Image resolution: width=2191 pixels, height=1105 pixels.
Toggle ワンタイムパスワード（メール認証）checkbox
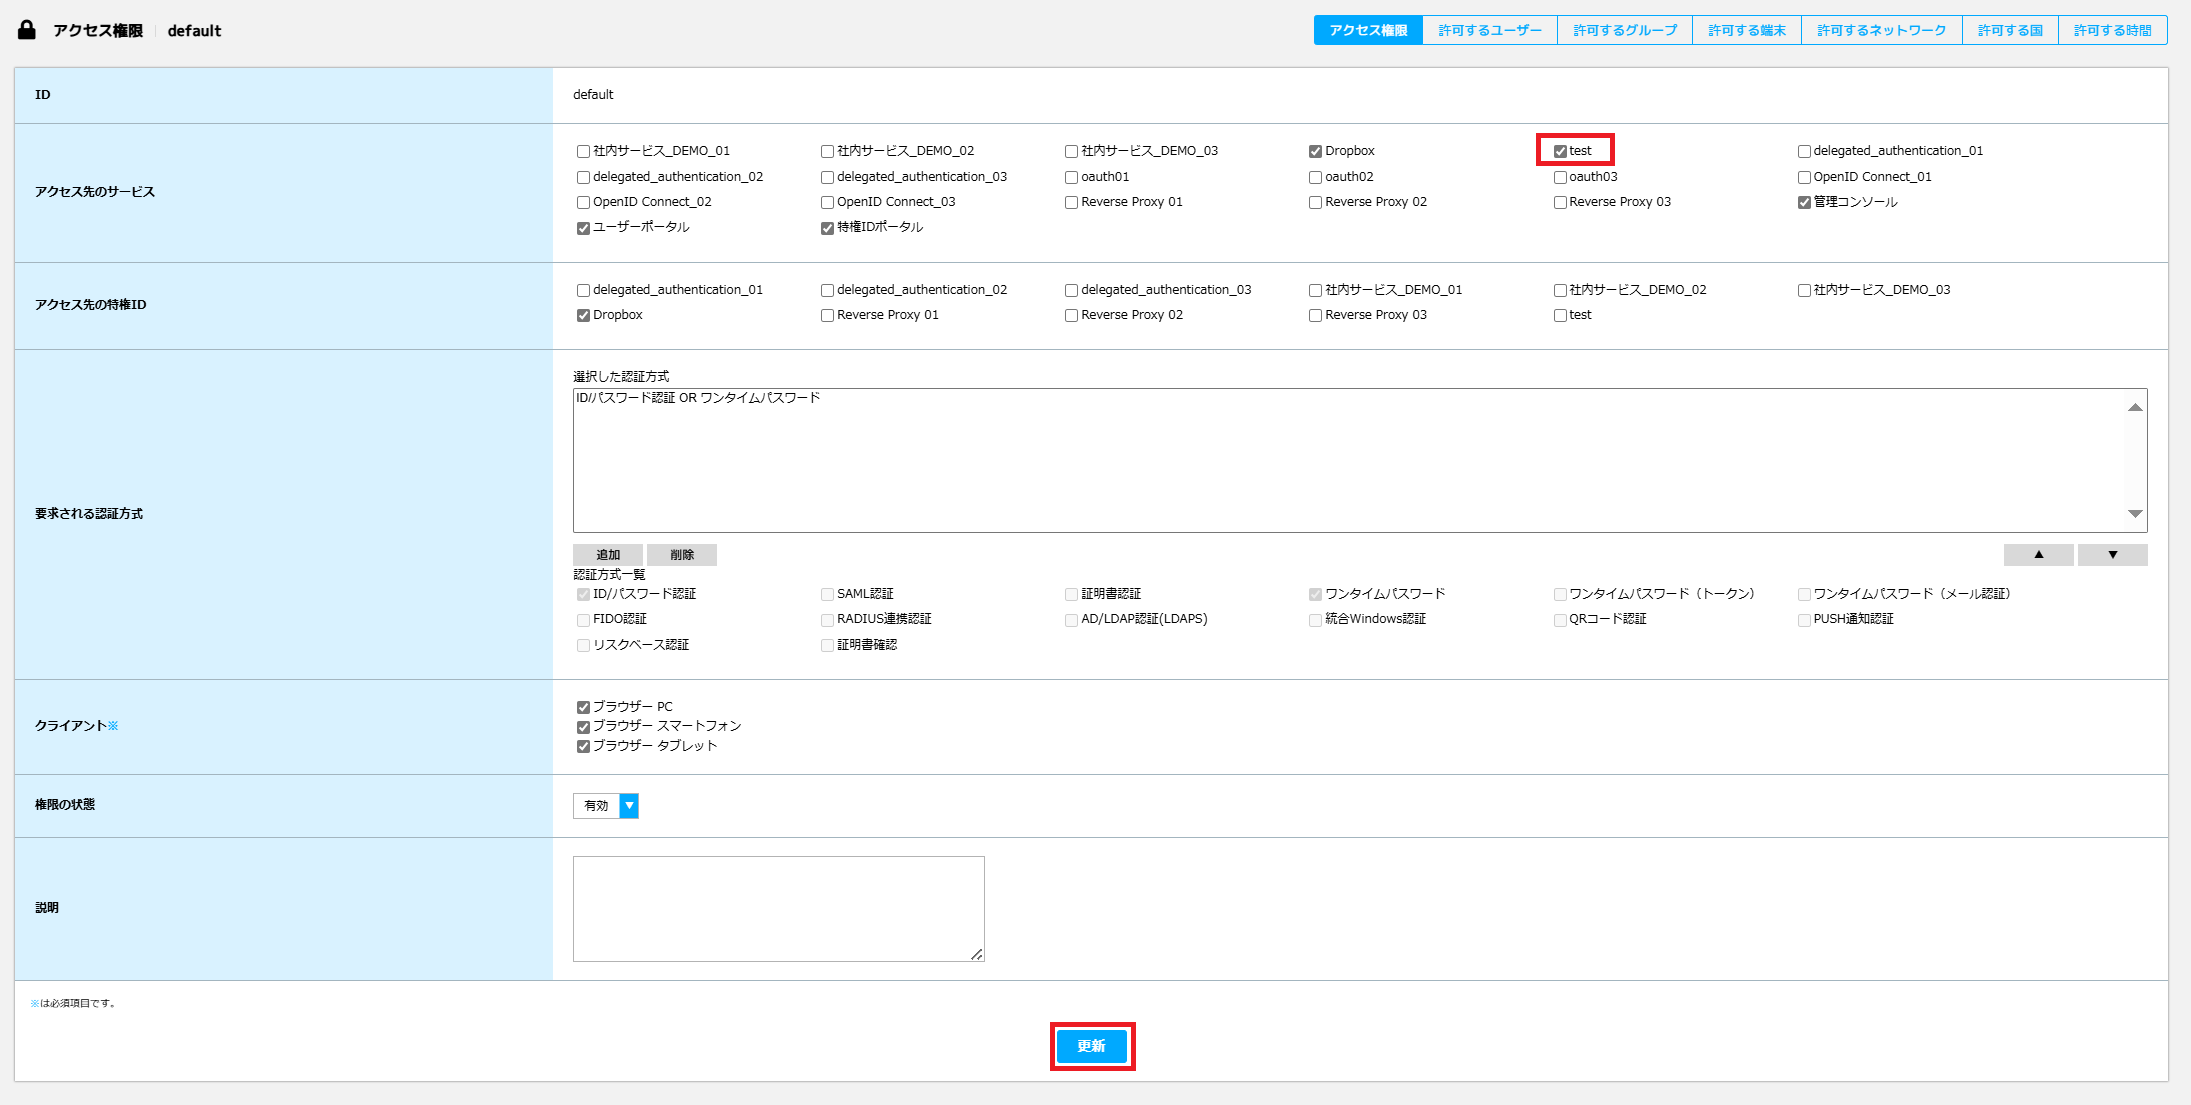(1804, 594)
